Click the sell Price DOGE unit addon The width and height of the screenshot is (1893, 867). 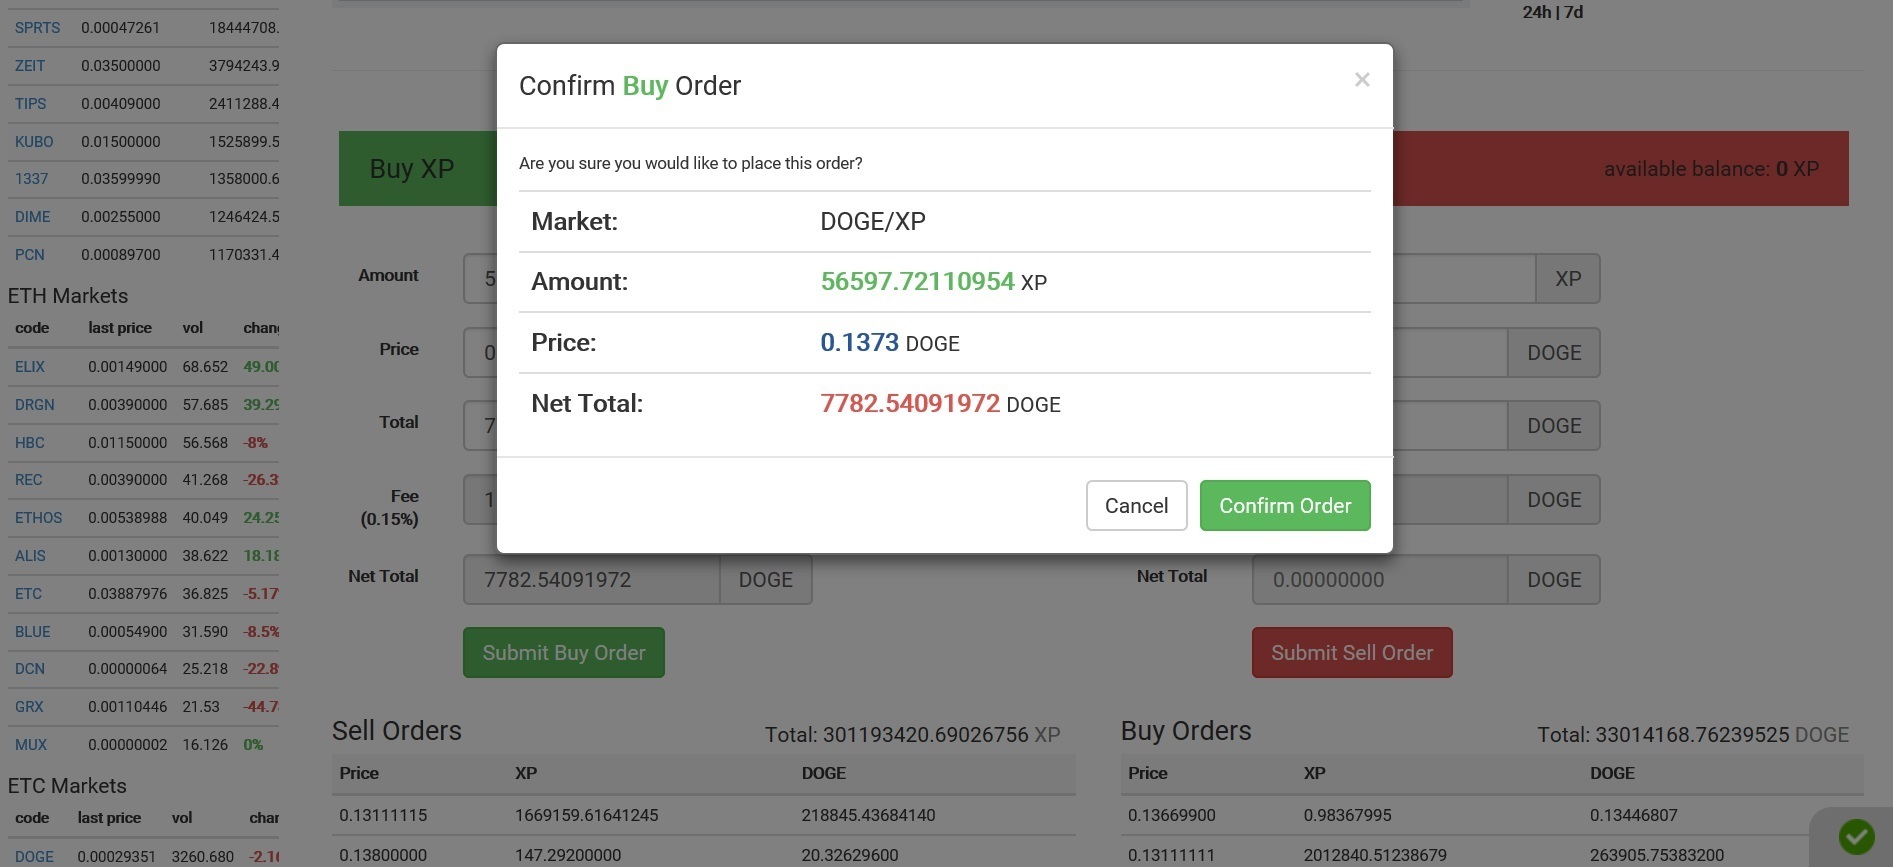tap(1554, 353)
